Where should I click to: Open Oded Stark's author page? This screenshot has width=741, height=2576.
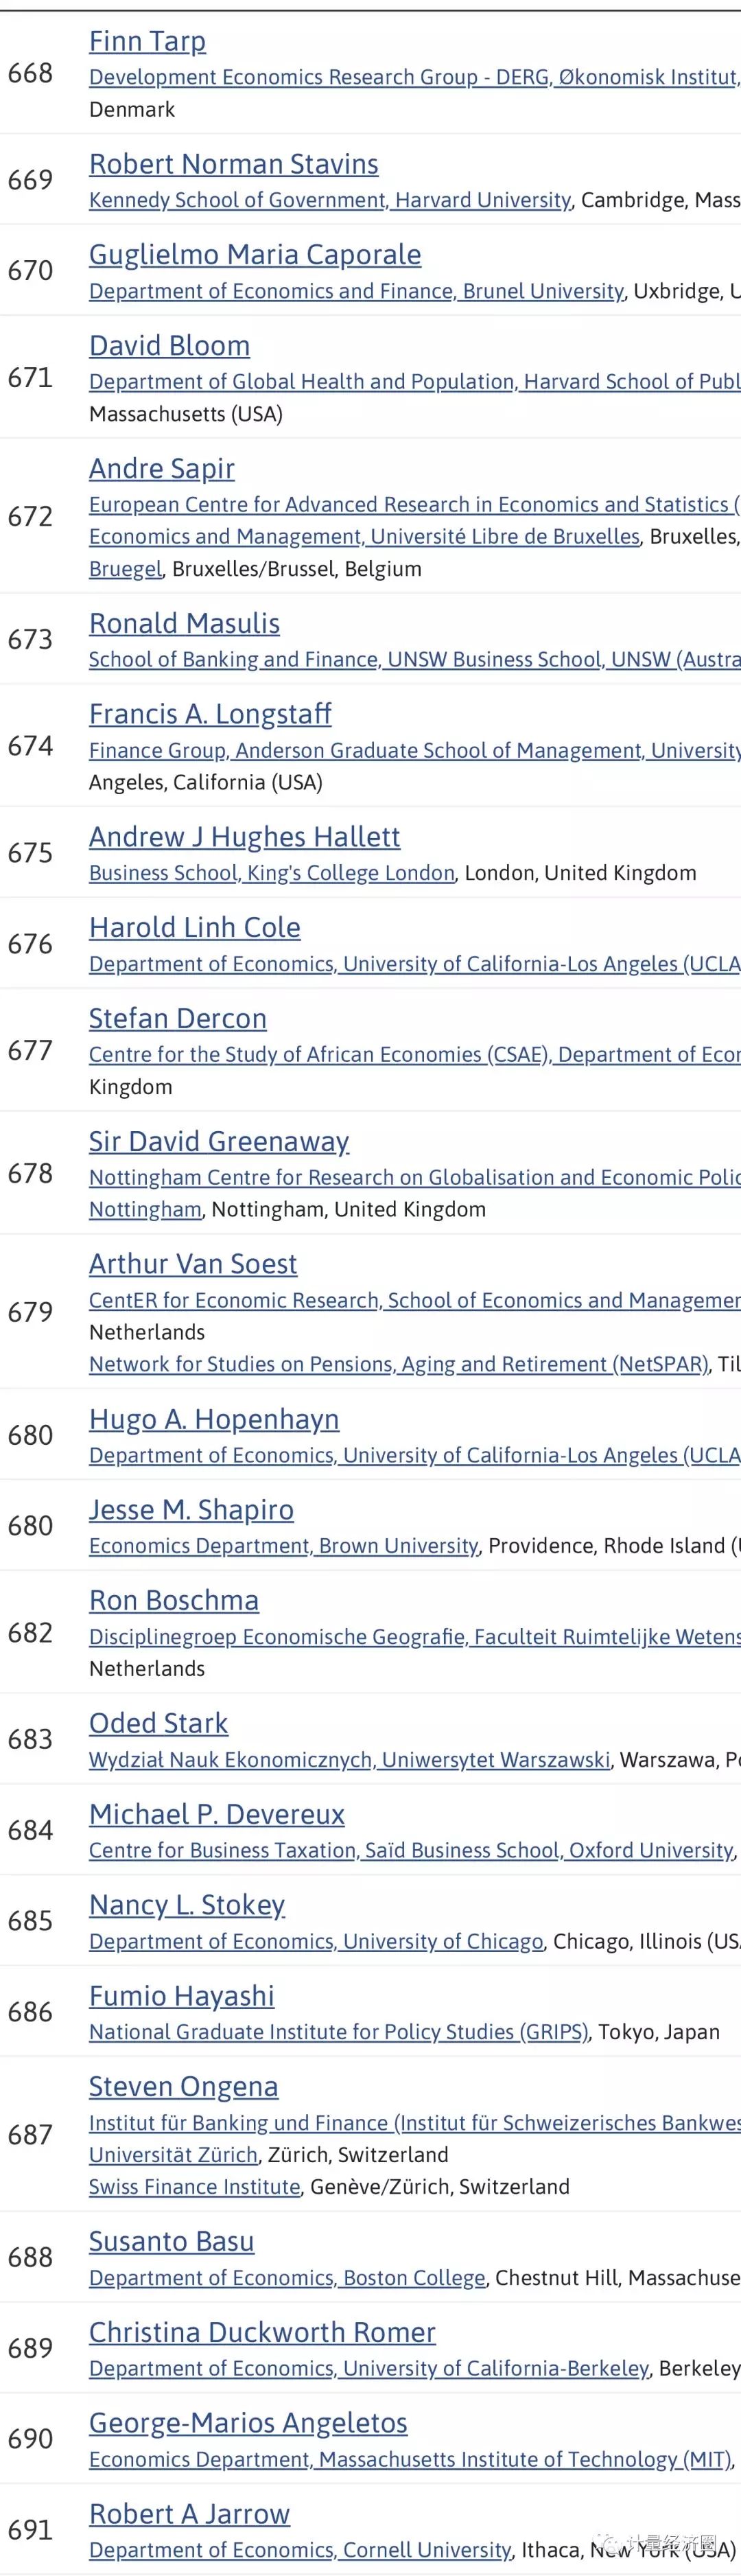(158, 1723)
